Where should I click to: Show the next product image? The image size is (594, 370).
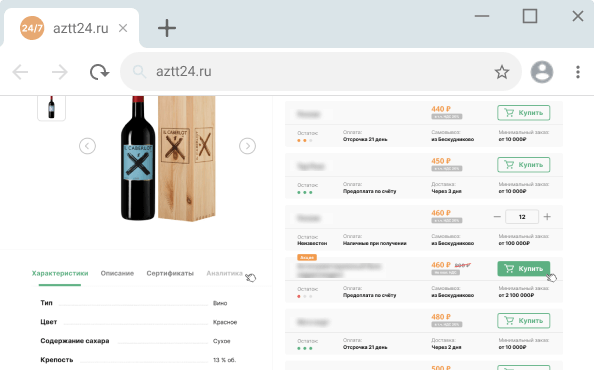(247, 146)
